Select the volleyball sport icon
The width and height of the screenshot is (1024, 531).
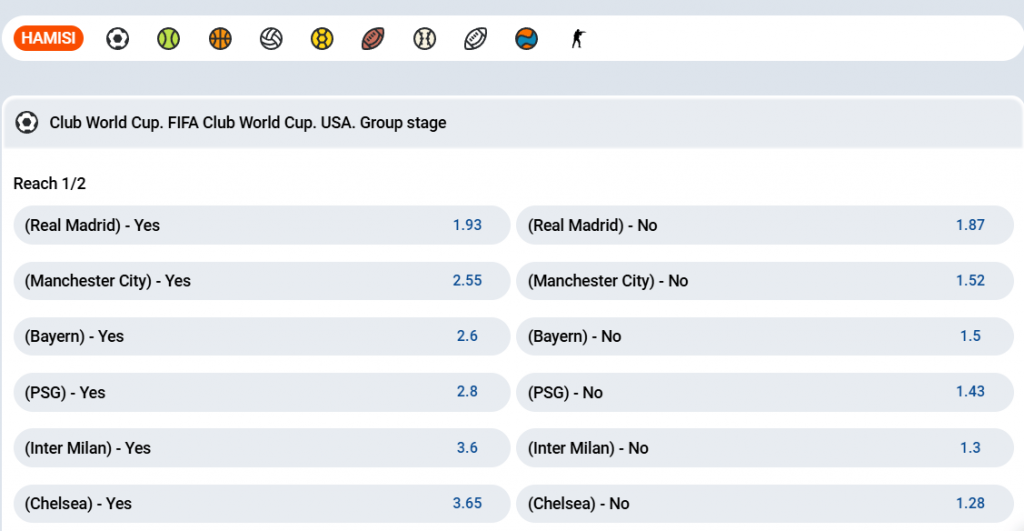[271, 39]
